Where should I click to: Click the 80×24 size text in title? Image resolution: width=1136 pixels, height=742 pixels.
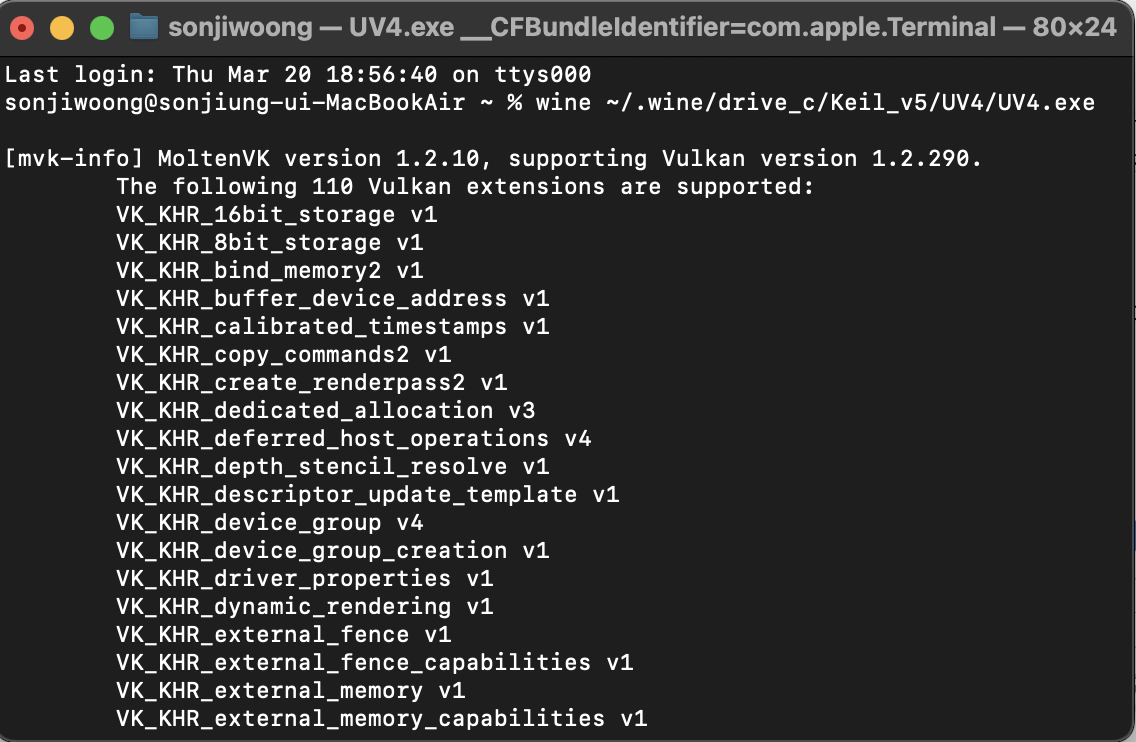tap(1074, 28)
